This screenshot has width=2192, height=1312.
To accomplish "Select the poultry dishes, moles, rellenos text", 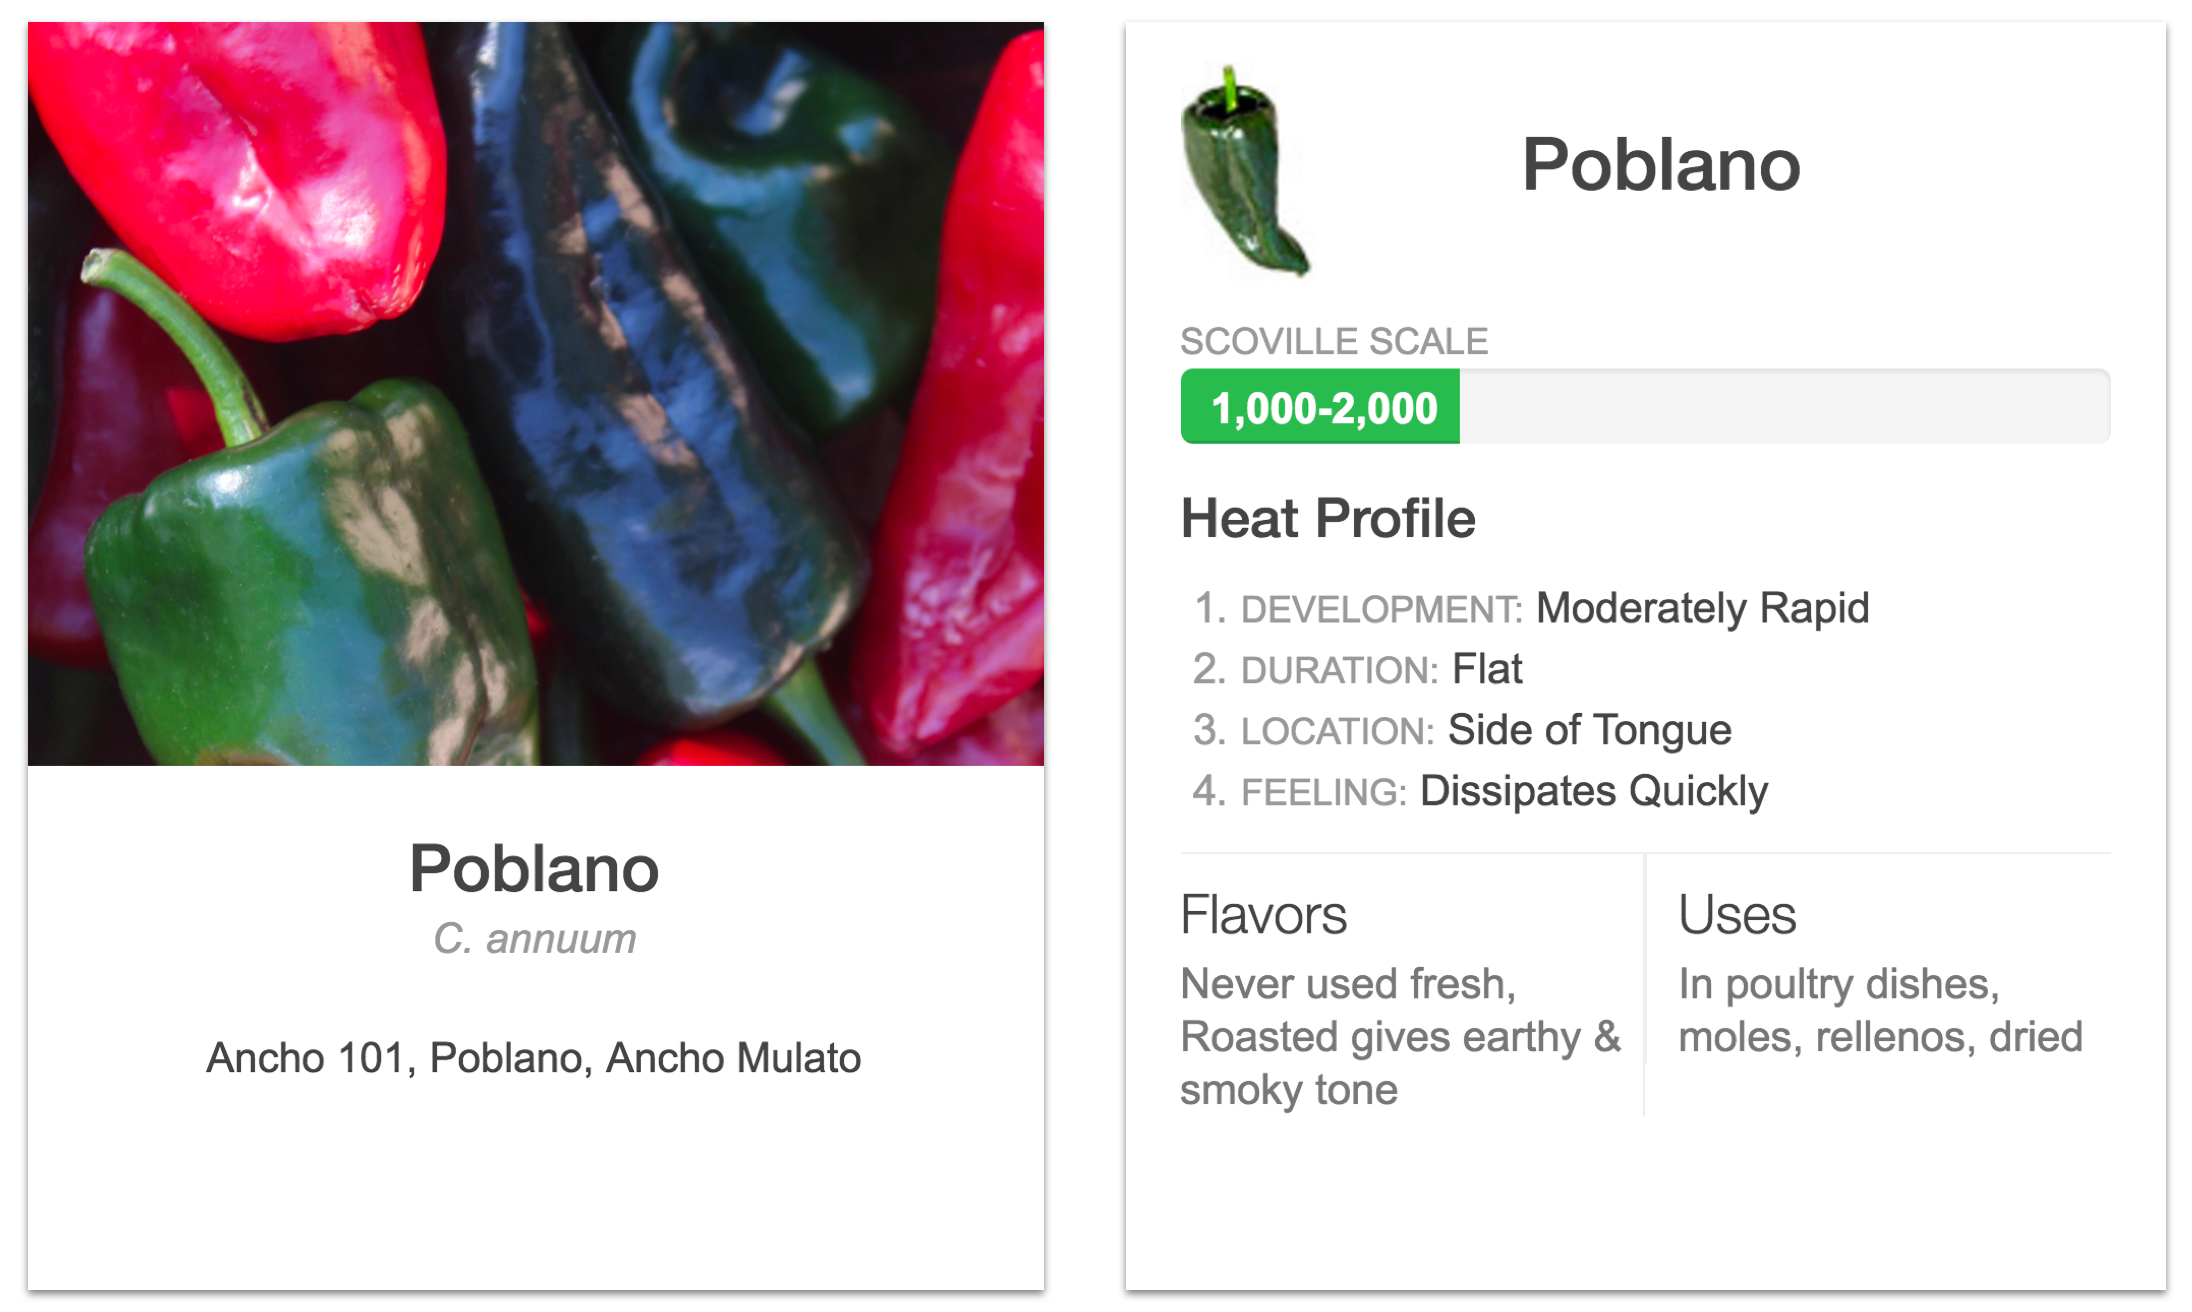I will 1879,1011.
